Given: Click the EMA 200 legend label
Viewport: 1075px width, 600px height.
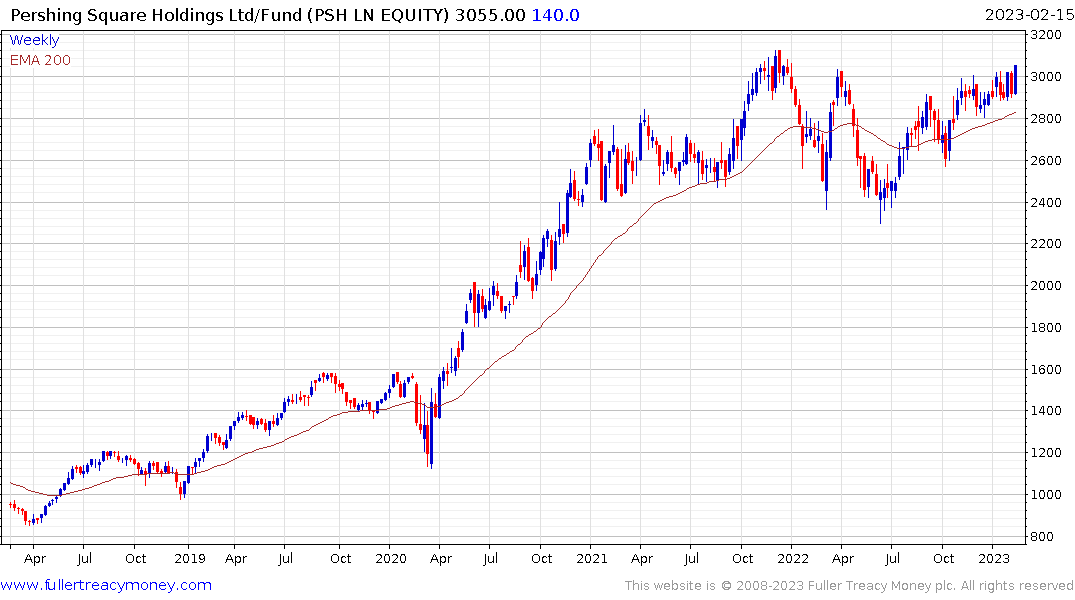Looking at the screenshot, I should tap(40, 60).
